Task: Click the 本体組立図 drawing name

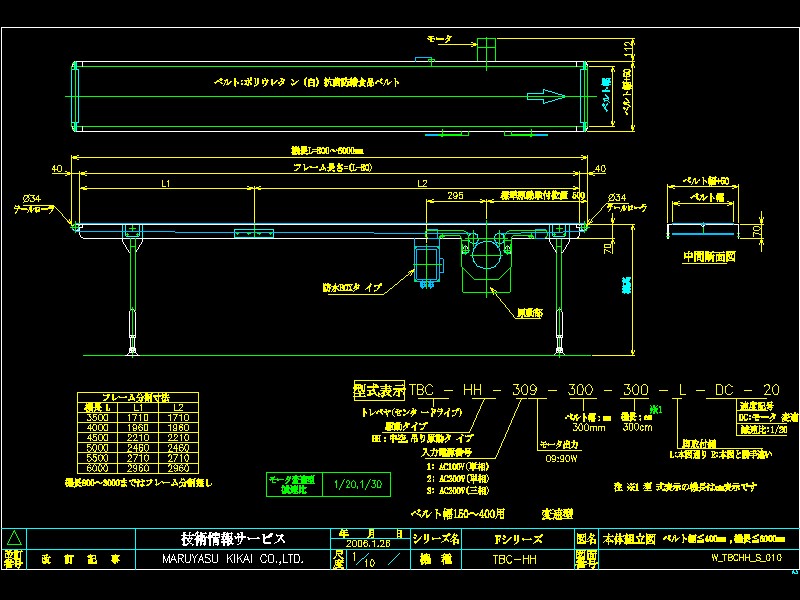Action: tap(629, 539)
